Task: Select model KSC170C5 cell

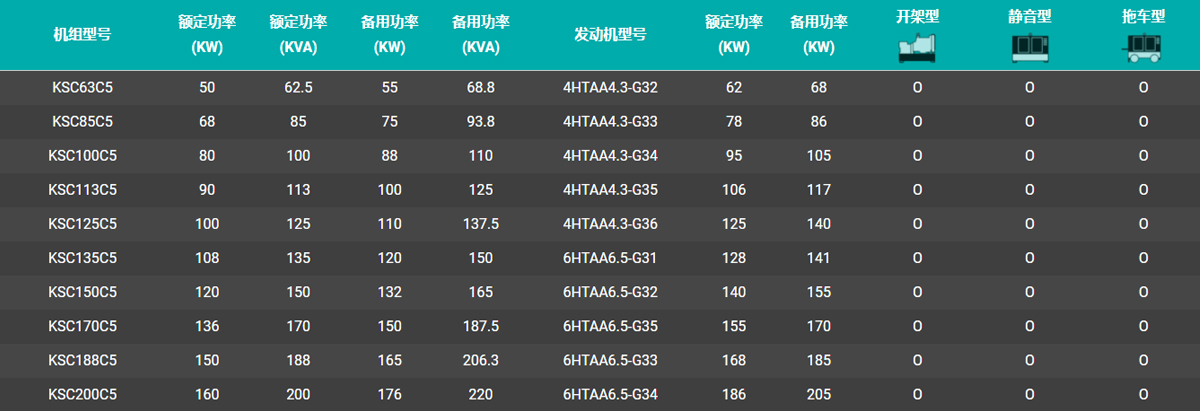Action: [x=82, y=326]
